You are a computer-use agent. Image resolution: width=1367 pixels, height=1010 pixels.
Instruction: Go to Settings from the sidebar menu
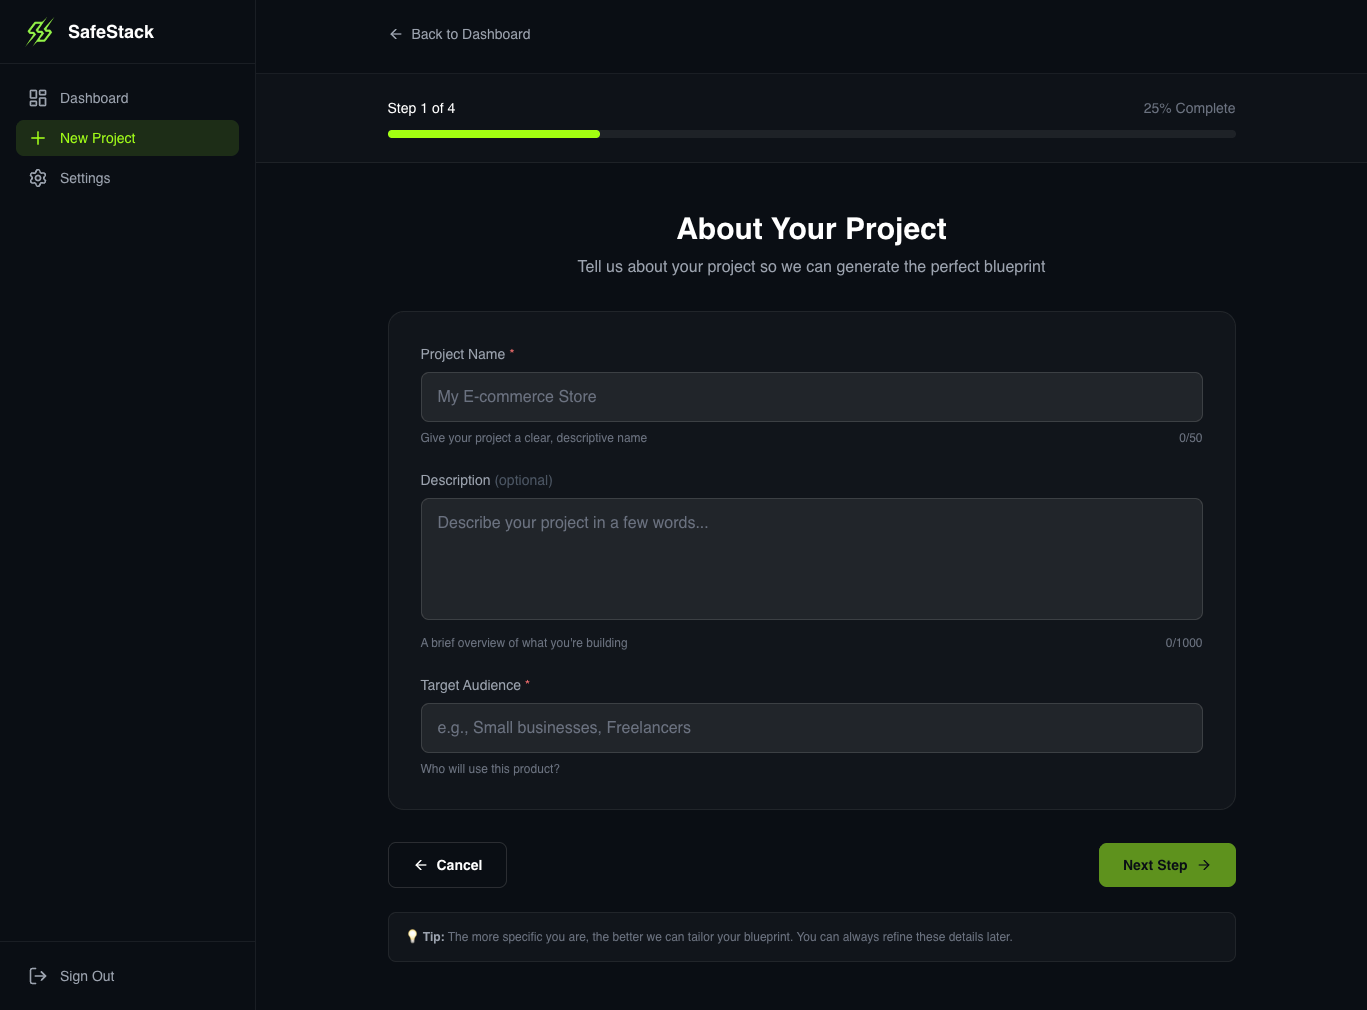coord(85,178)
